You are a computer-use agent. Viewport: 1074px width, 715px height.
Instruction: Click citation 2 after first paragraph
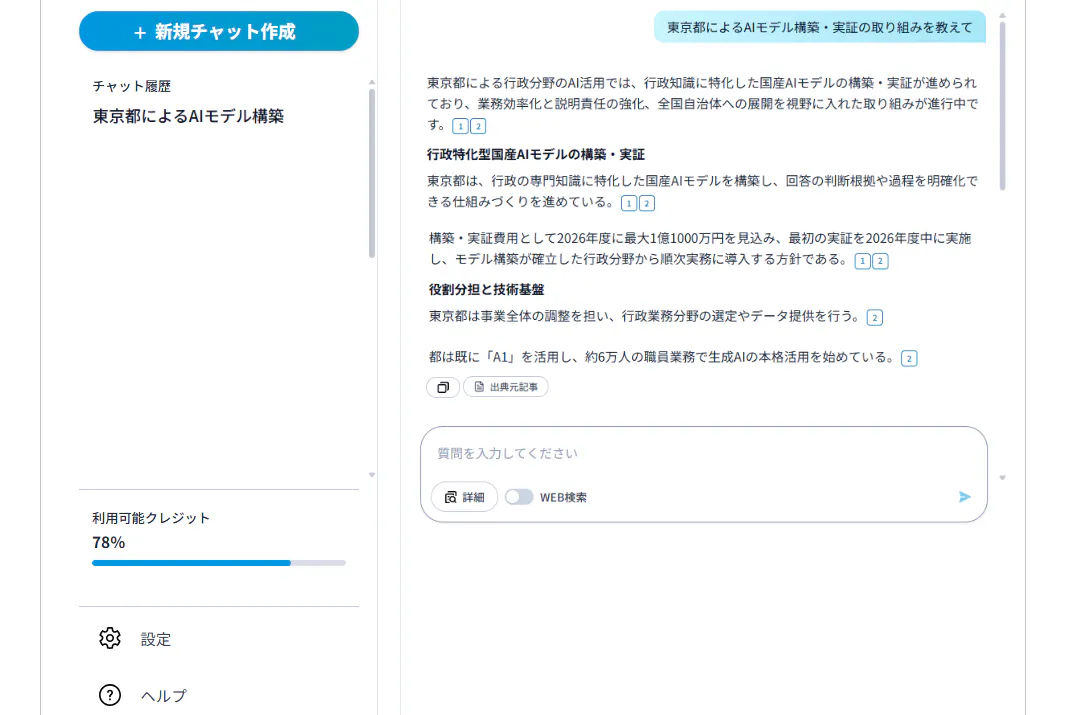tap(478, 126)
